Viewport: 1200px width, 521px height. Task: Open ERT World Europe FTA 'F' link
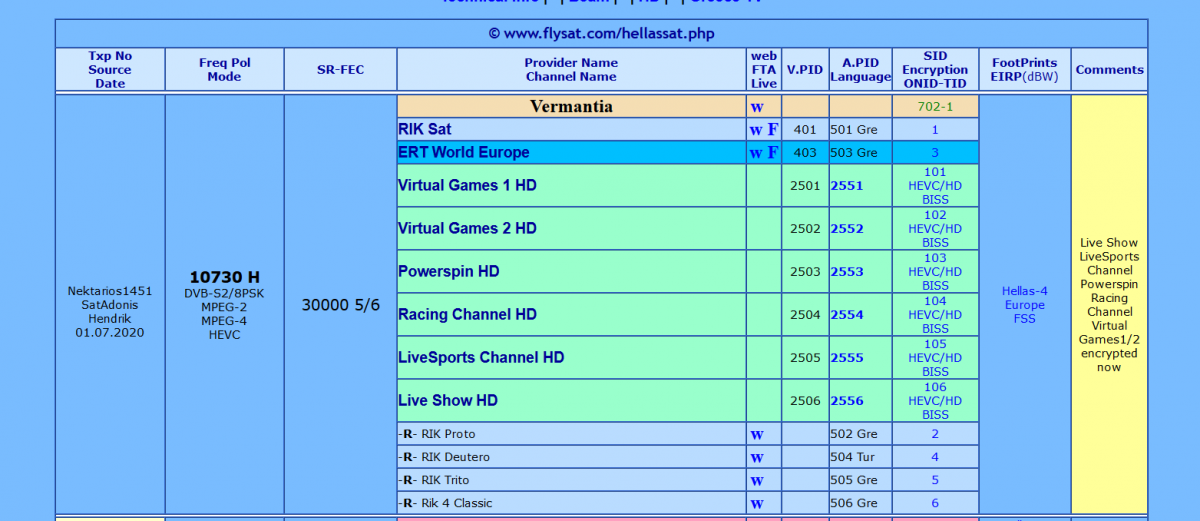(x=773, y=153)
